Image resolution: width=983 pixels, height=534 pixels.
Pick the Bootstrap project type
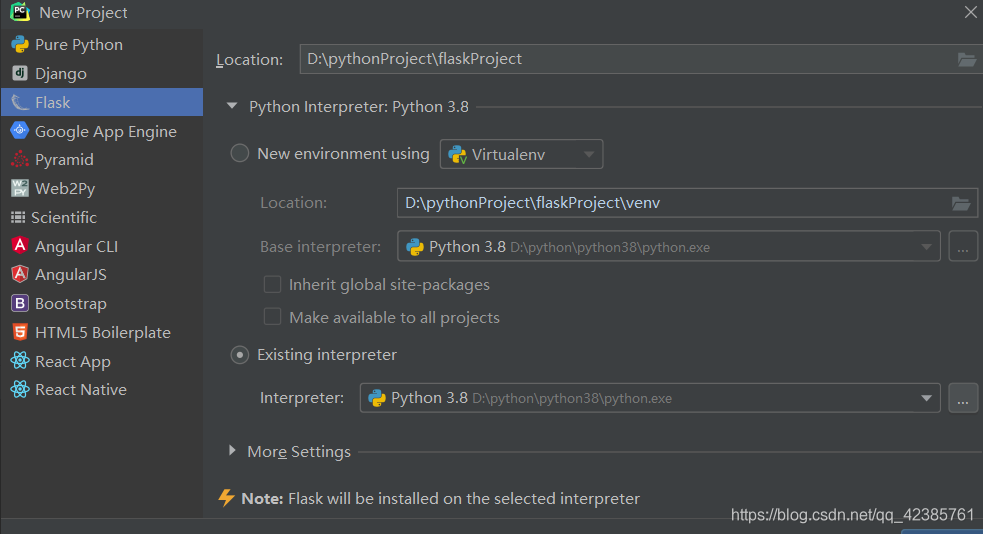102,303
